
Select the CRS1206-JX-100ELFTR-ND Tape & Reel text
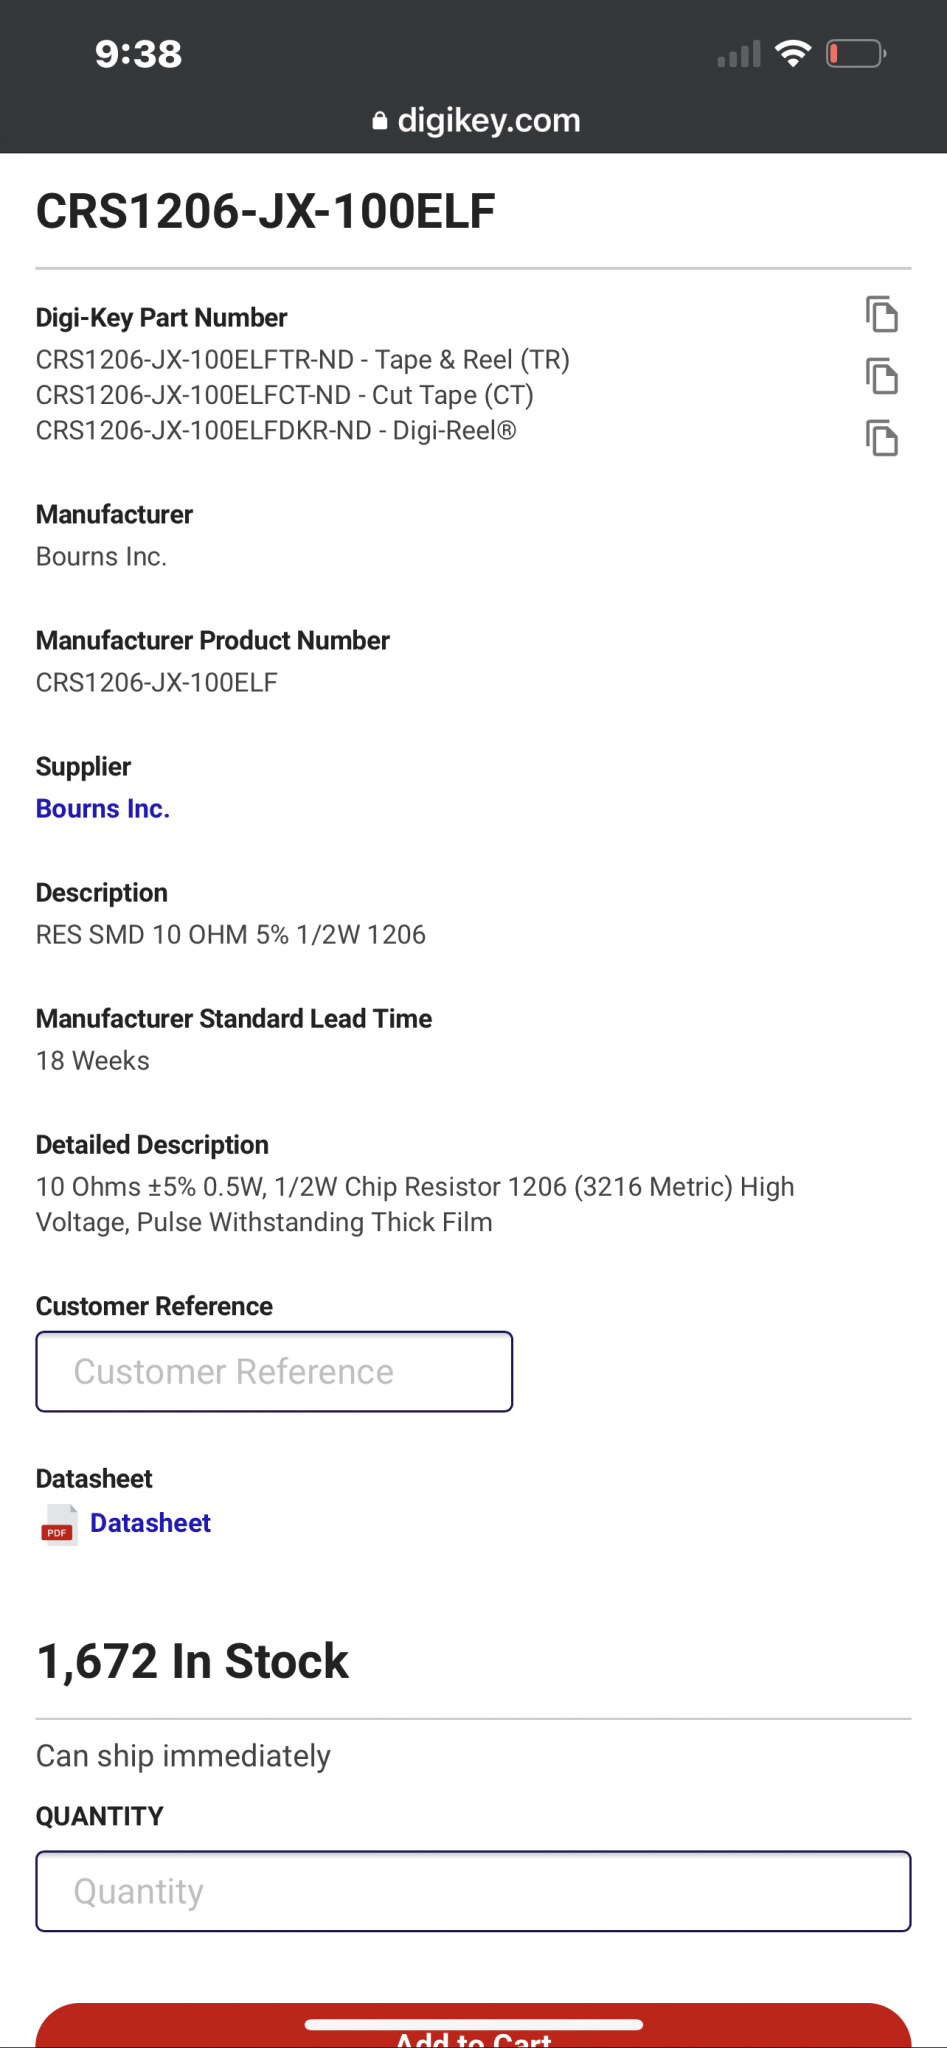pos(303,360)
